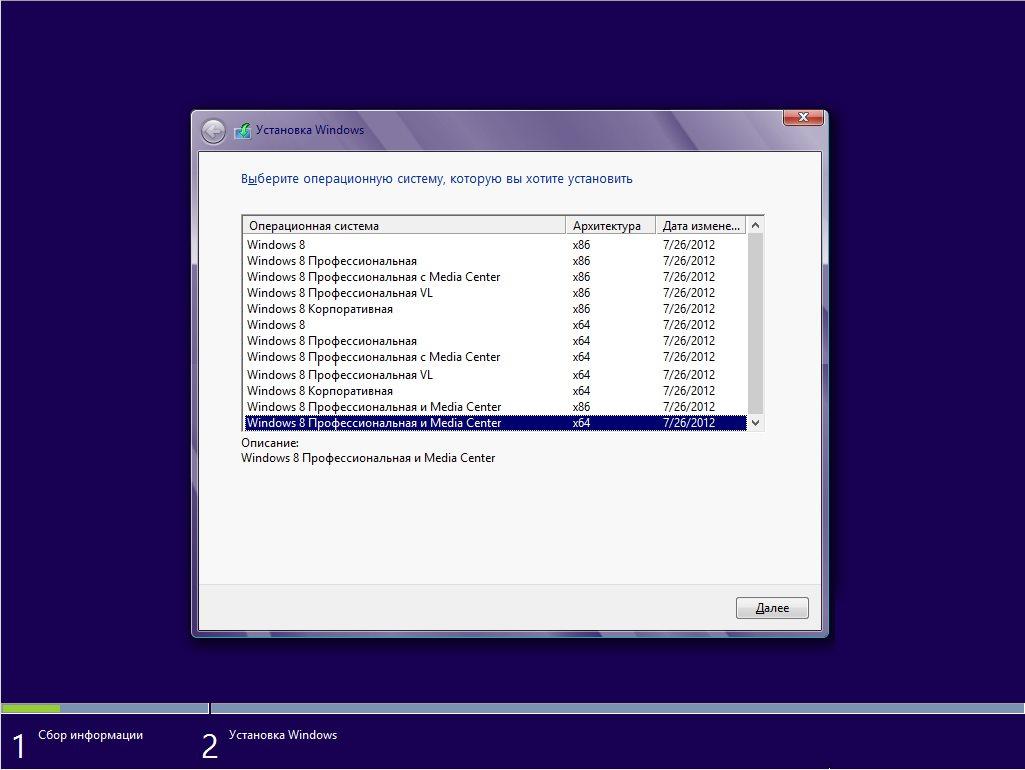The width and height of the screenshot is (1025, 770).
Task: Click the Windows setup icon in the title bar
Action: pyautogui.click(x=241, y=130)
